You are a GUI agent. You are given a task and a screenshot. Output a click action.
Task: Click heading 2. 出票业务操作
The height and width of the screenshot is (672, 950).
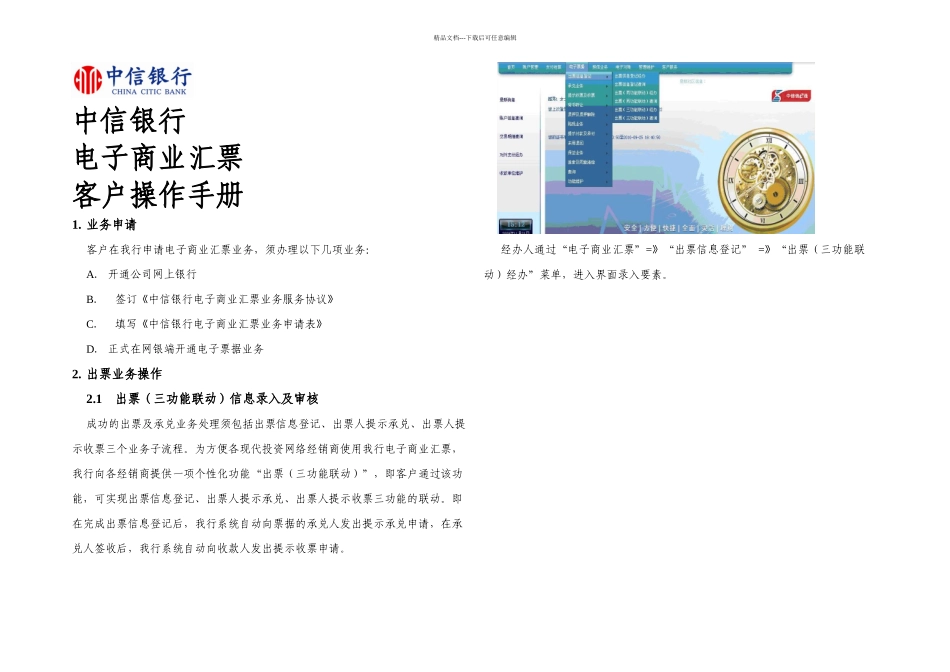117,374
